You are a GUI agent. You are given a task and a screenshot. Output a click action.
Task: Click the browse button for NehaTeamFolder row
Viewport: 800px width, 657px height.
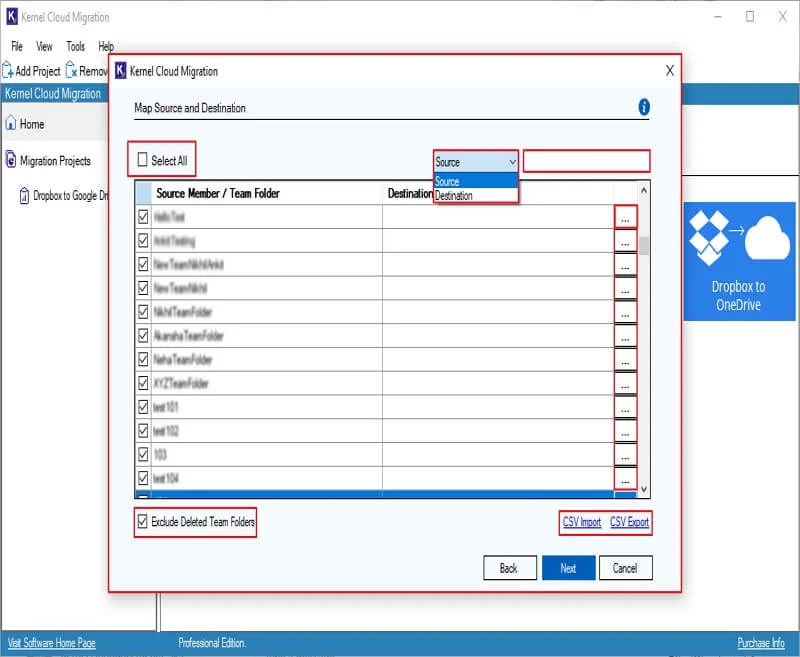click(625, 360)
